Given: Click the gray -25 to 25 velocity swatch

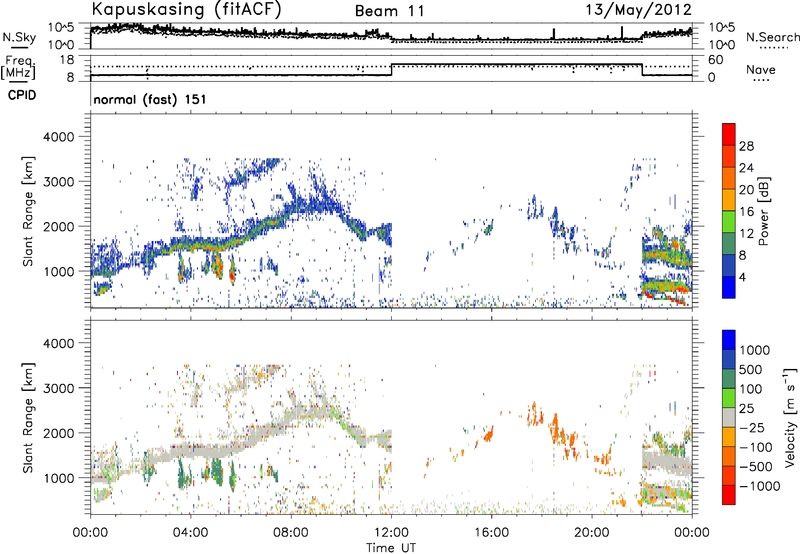Looking at the screenshot, I should tap(729, 418).
